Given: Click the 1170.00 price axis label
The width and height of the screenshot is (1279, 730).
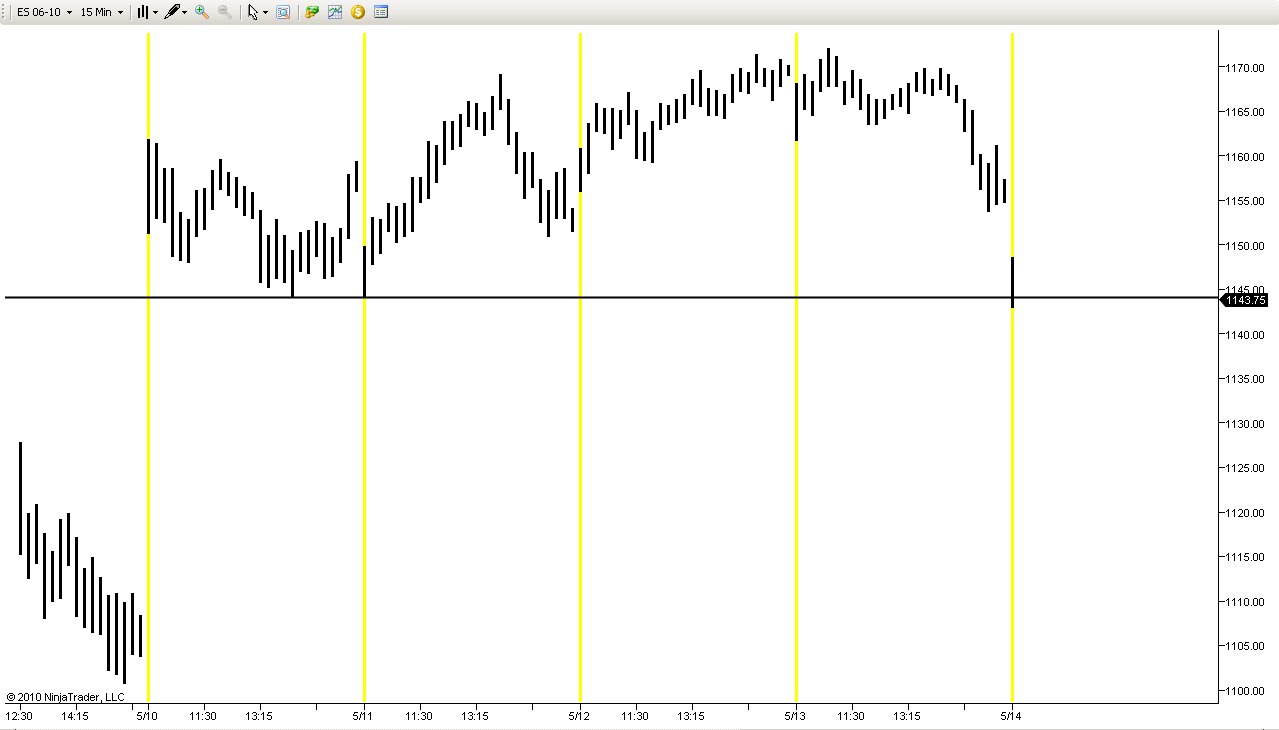Looking at the screenshot, I should click(x=1247, y=67).
